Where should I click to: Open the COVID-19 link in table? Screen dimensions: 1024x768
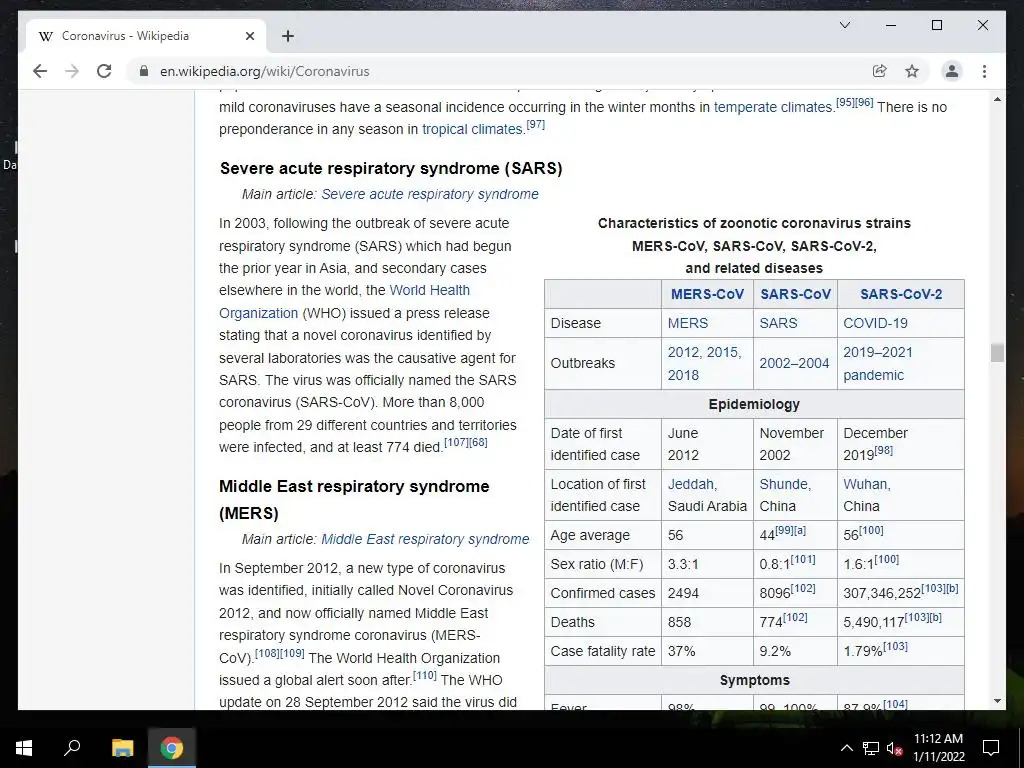[x=875, y=323]
